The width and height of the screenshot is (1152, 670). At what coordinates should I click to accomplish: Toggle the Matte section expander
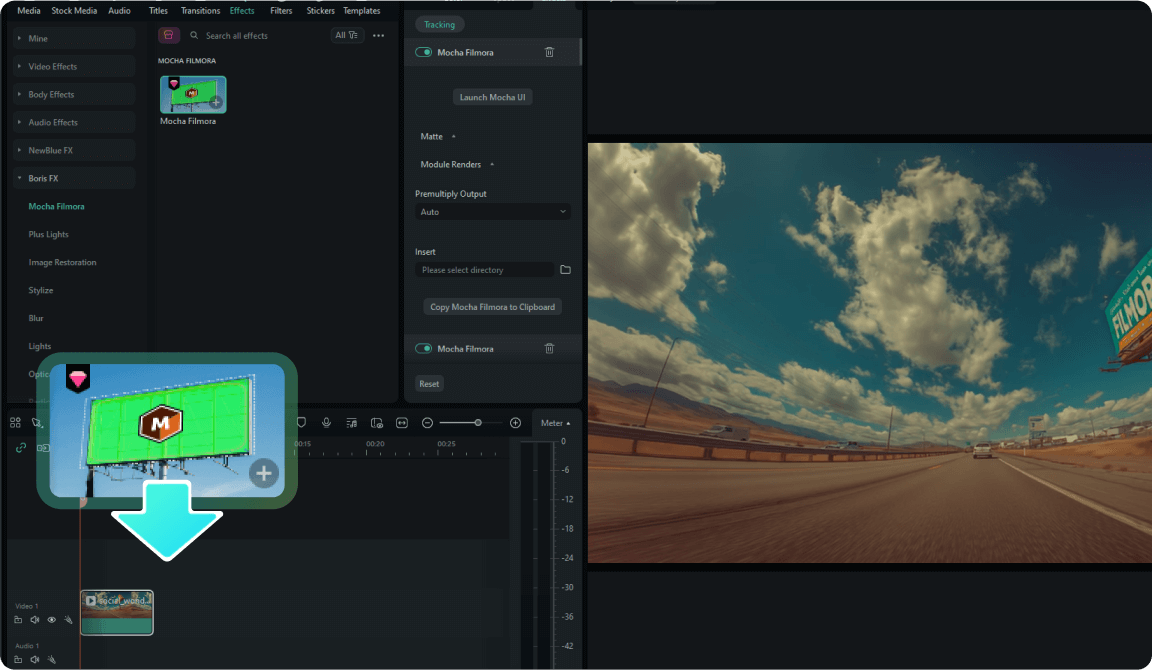(453, 136)
